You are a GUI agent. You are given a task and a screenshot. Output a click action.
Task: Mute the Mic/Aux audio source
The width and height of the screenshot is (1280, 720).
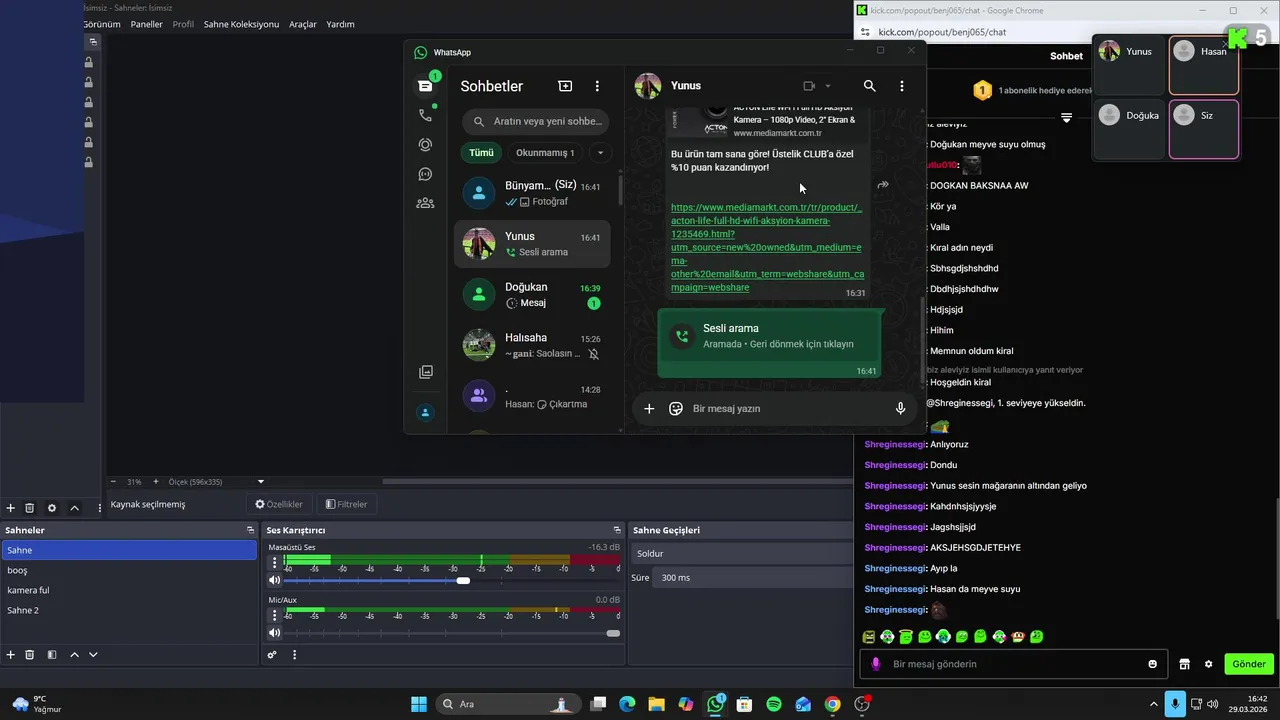pos(274,633)
